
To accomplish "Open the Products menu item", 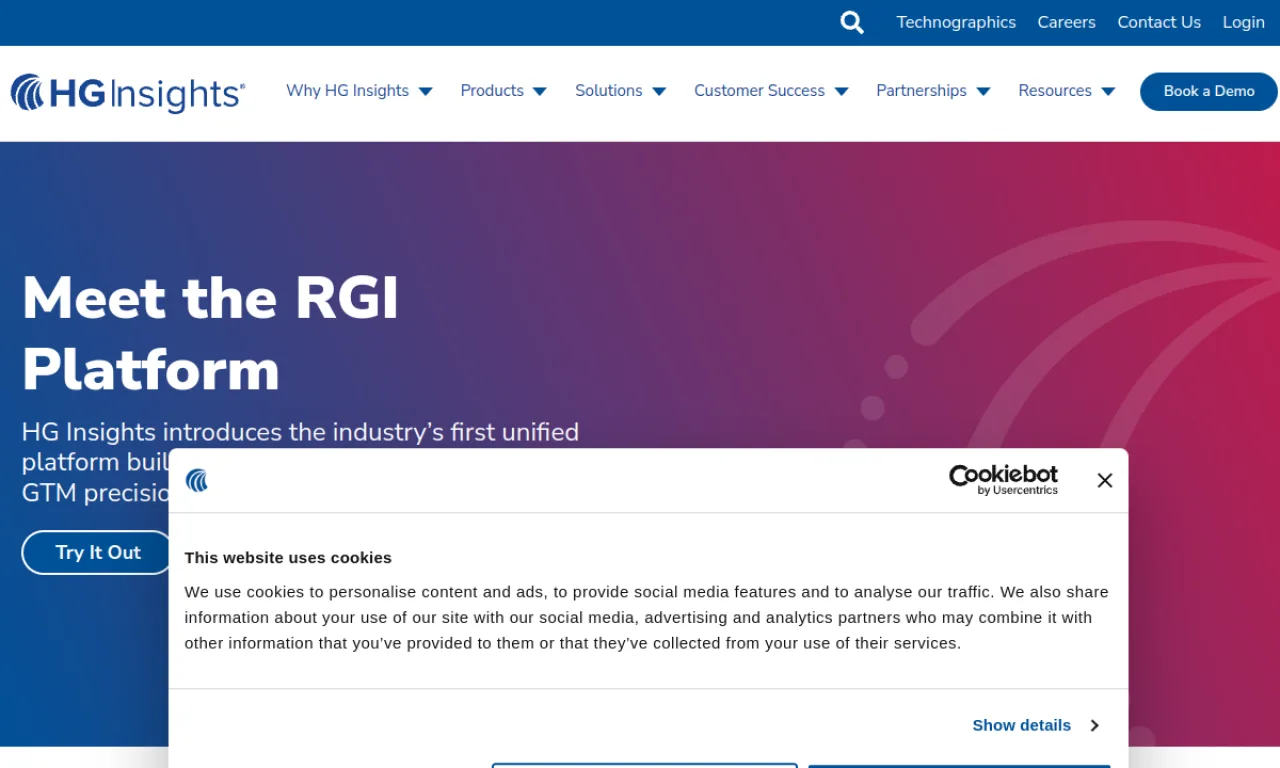I will (x=492, y=91).
